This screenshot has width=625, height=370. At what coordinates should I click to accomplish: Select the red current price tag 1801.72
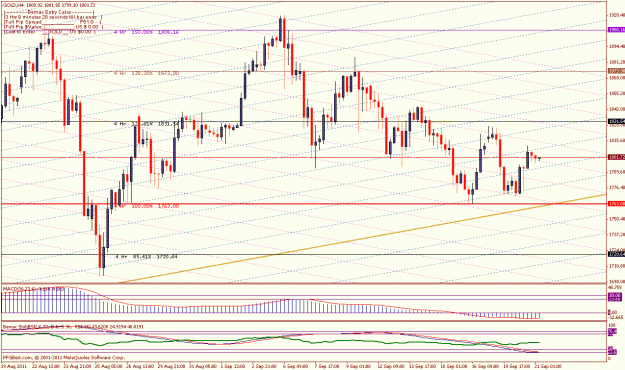click(x=616, y=157)
